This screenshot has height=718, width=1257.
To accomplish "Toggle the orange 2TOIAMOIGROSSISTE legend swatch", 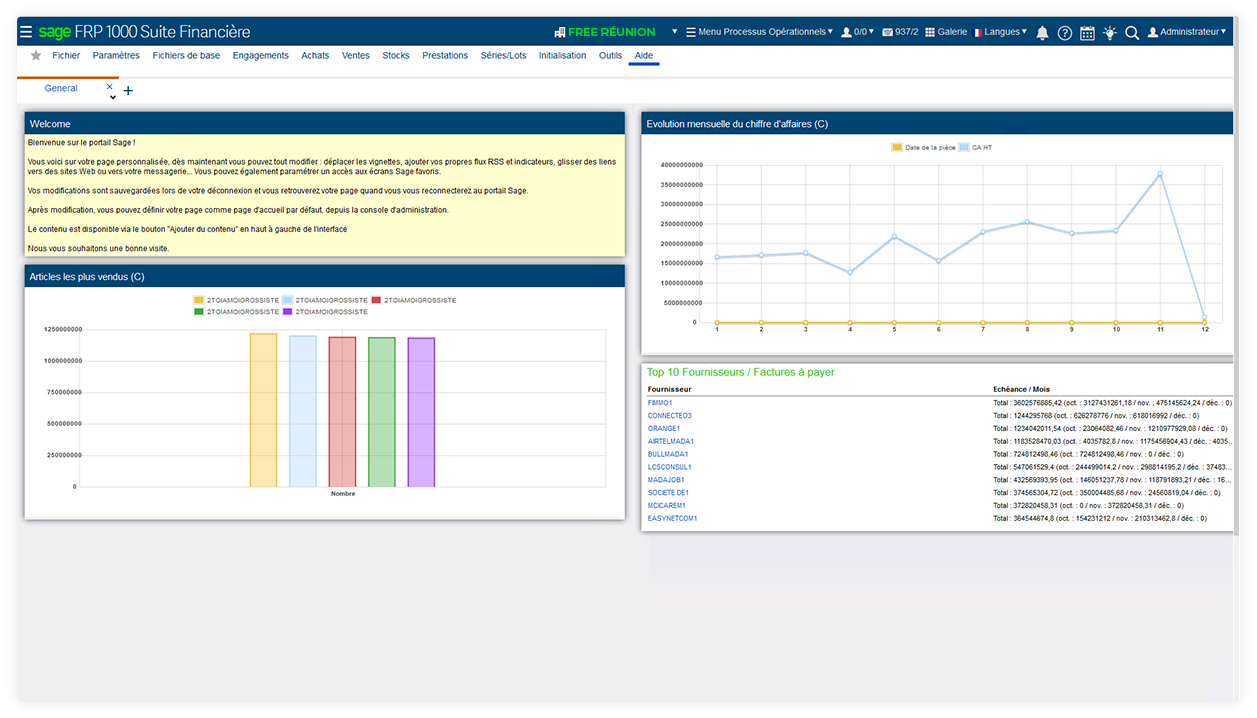I will click(x=199, y=300).
